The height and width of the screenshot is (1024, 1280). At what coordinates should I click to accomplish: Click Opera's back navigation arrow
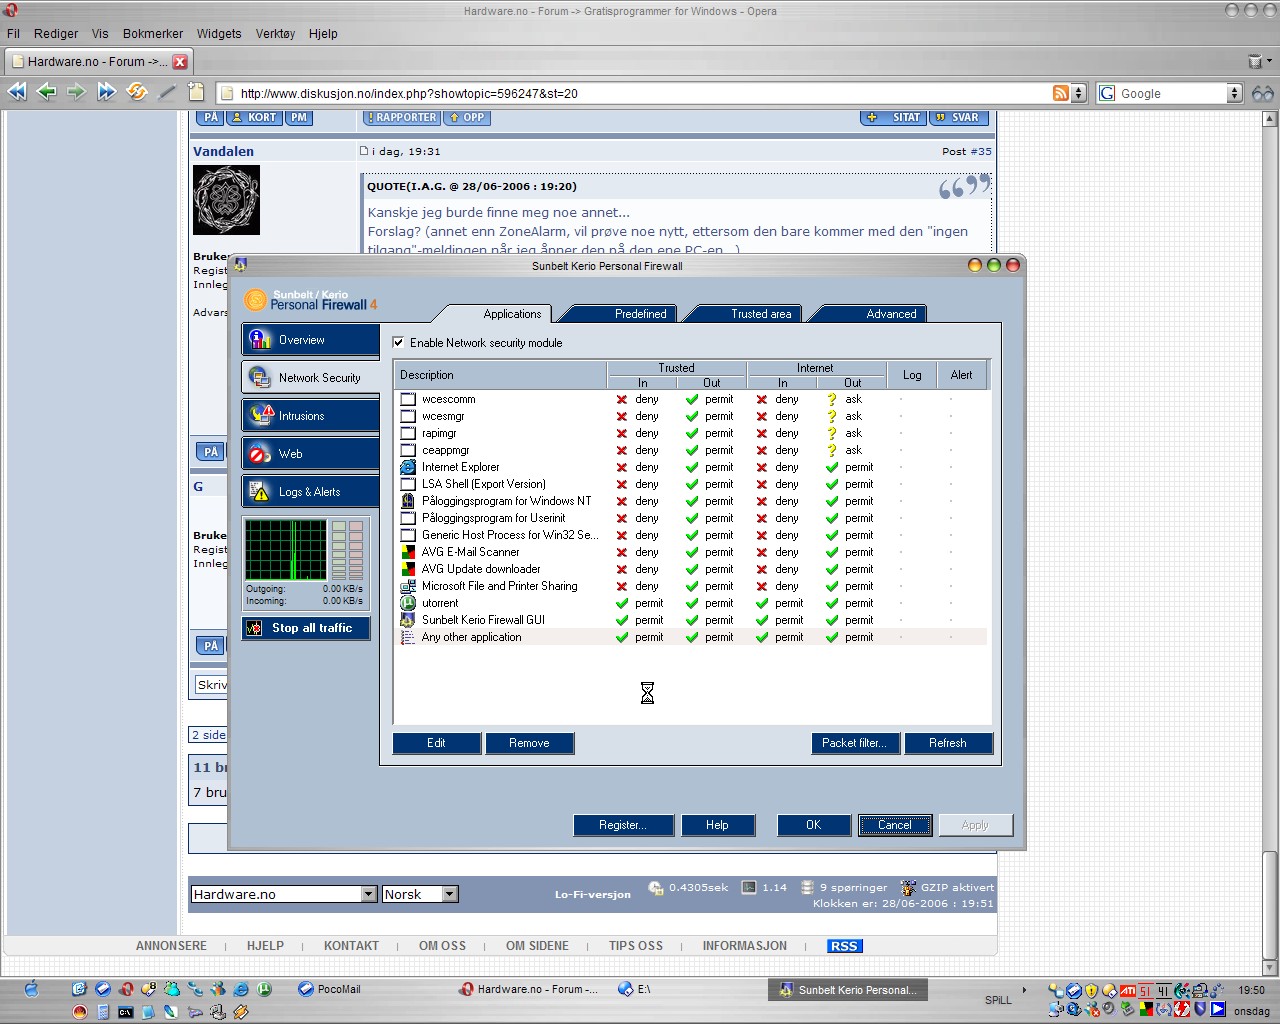(46, 92)
